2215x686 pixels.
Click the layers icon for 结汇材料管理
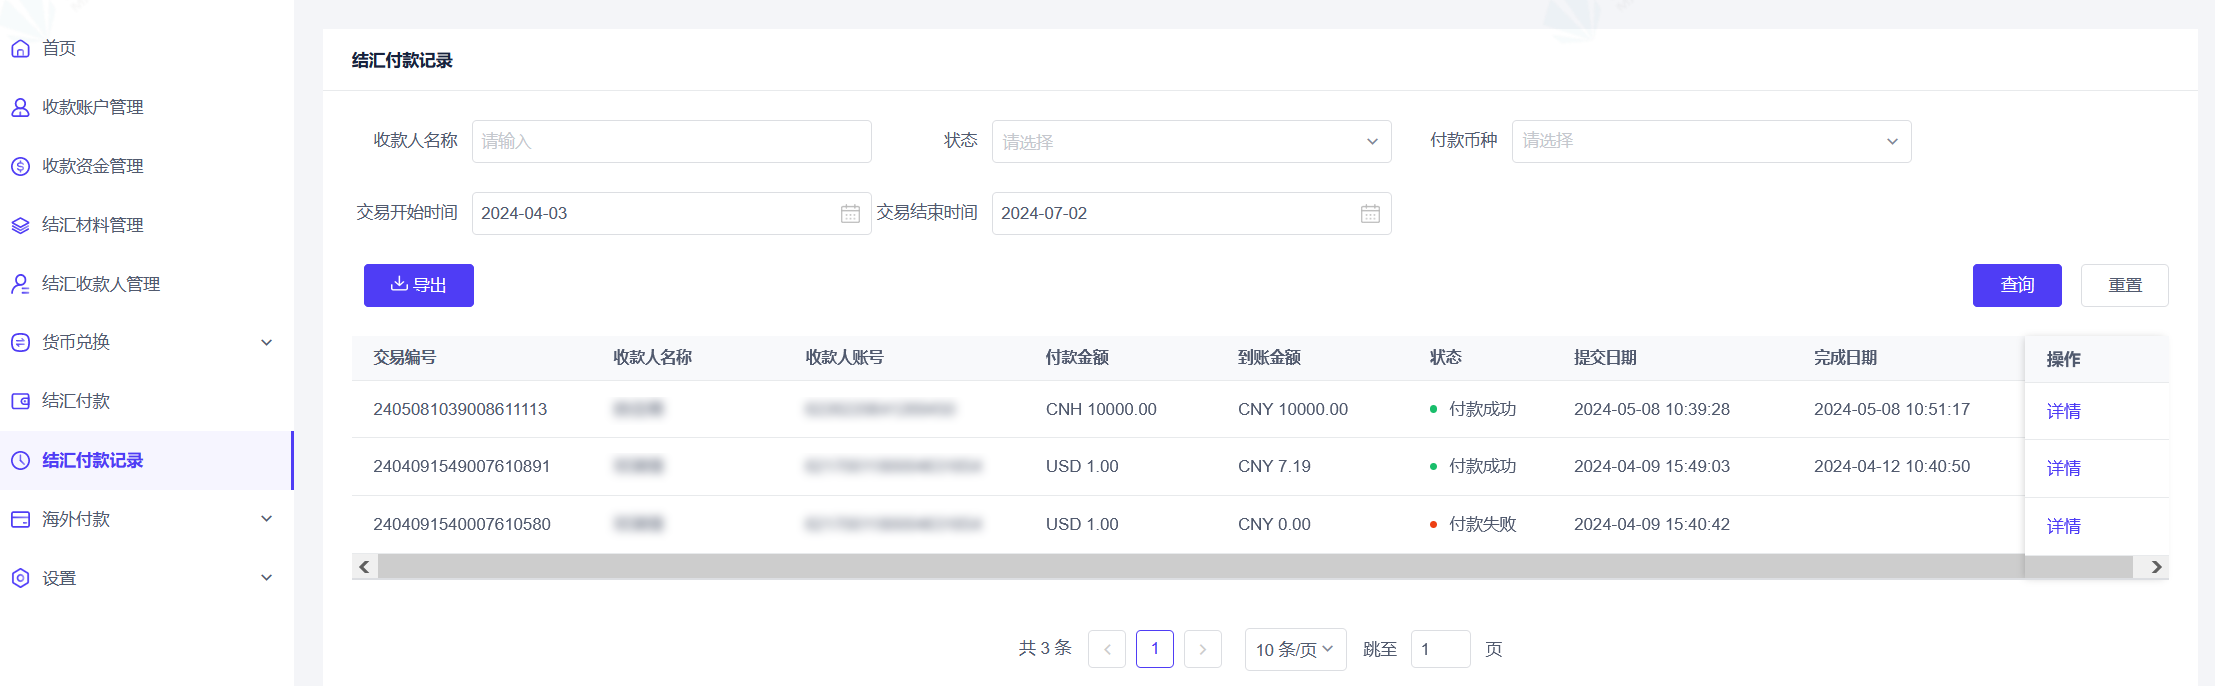click(x=20, y=225)
